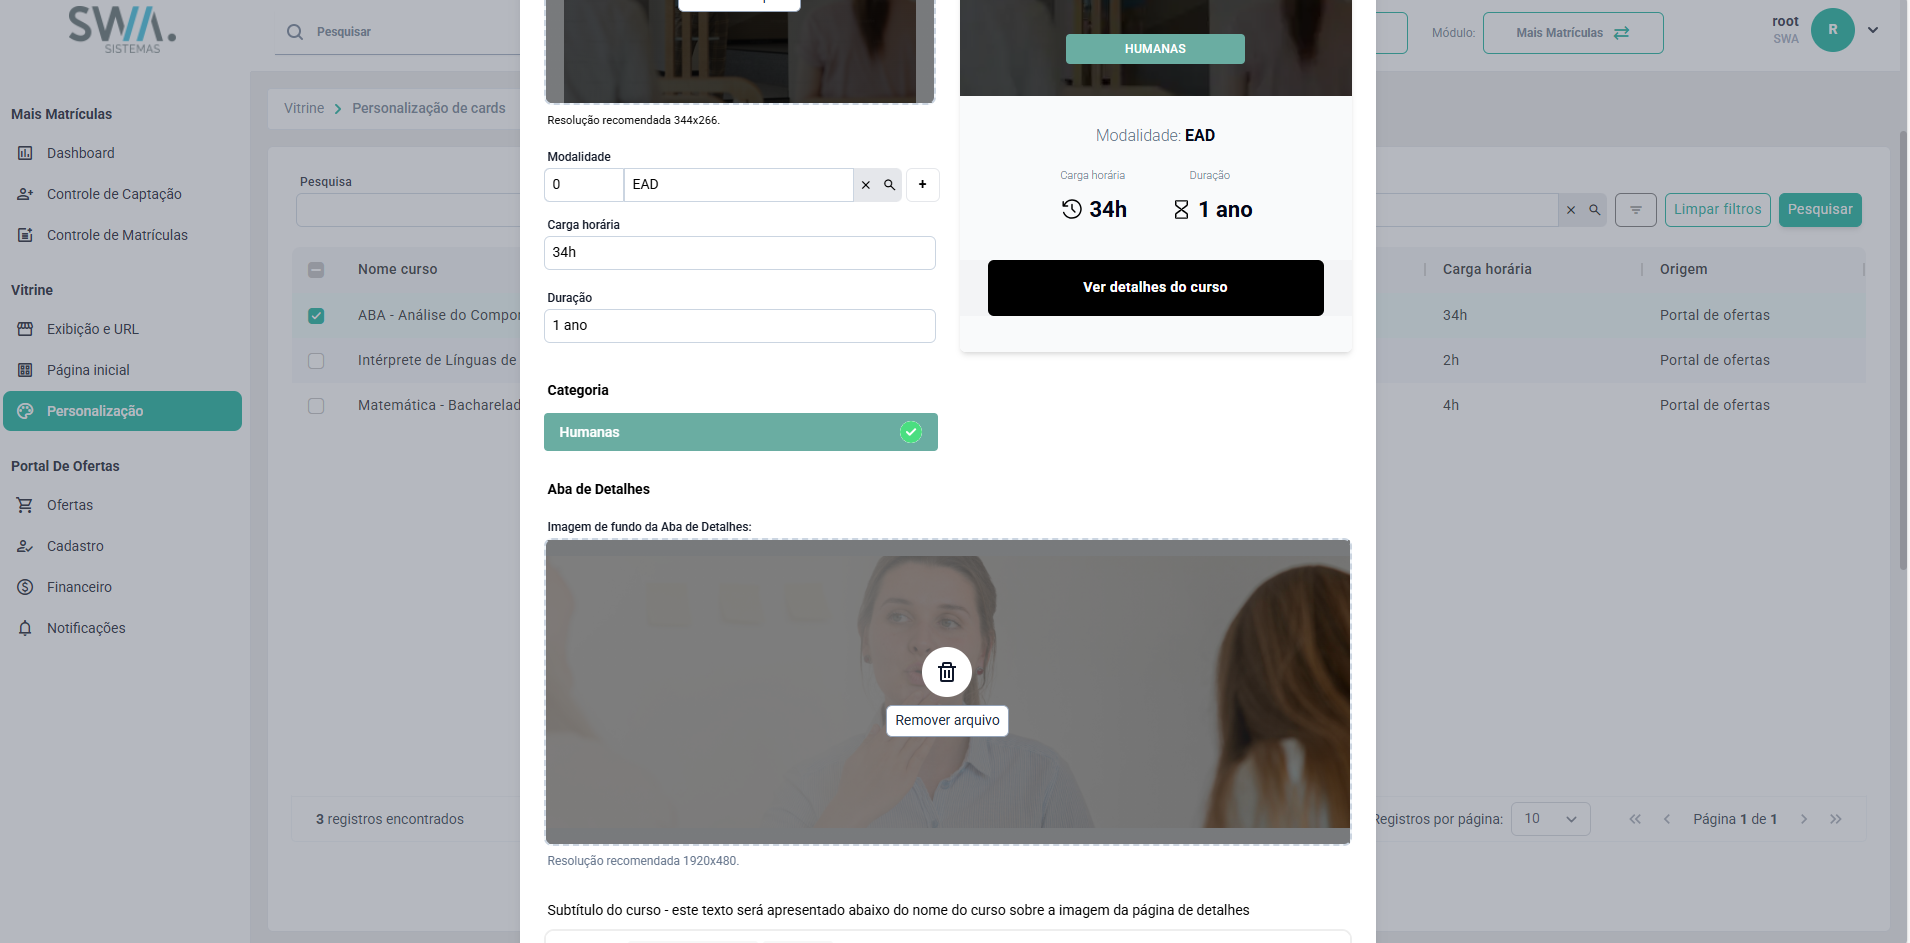Open the filter options icon button
Screen dimensions: 1910x943
point(1636,210)
